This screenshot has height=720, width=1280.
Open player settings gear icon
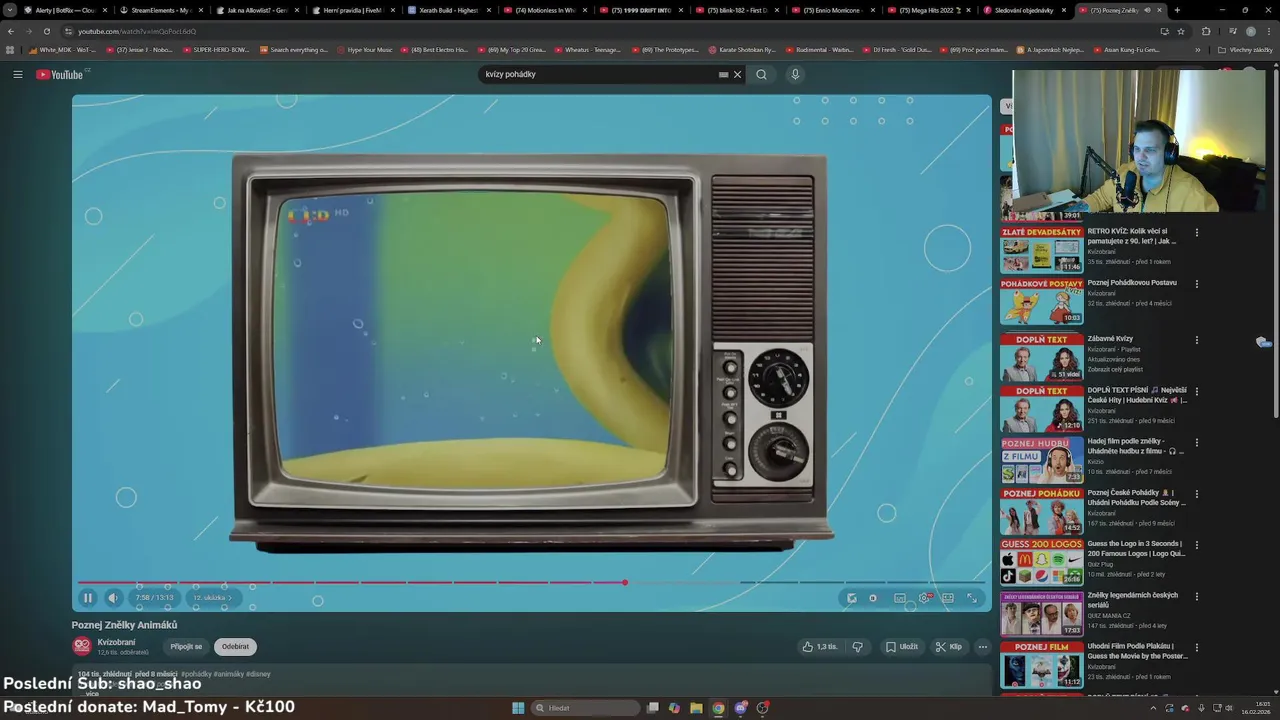click(x=925, y=598)
